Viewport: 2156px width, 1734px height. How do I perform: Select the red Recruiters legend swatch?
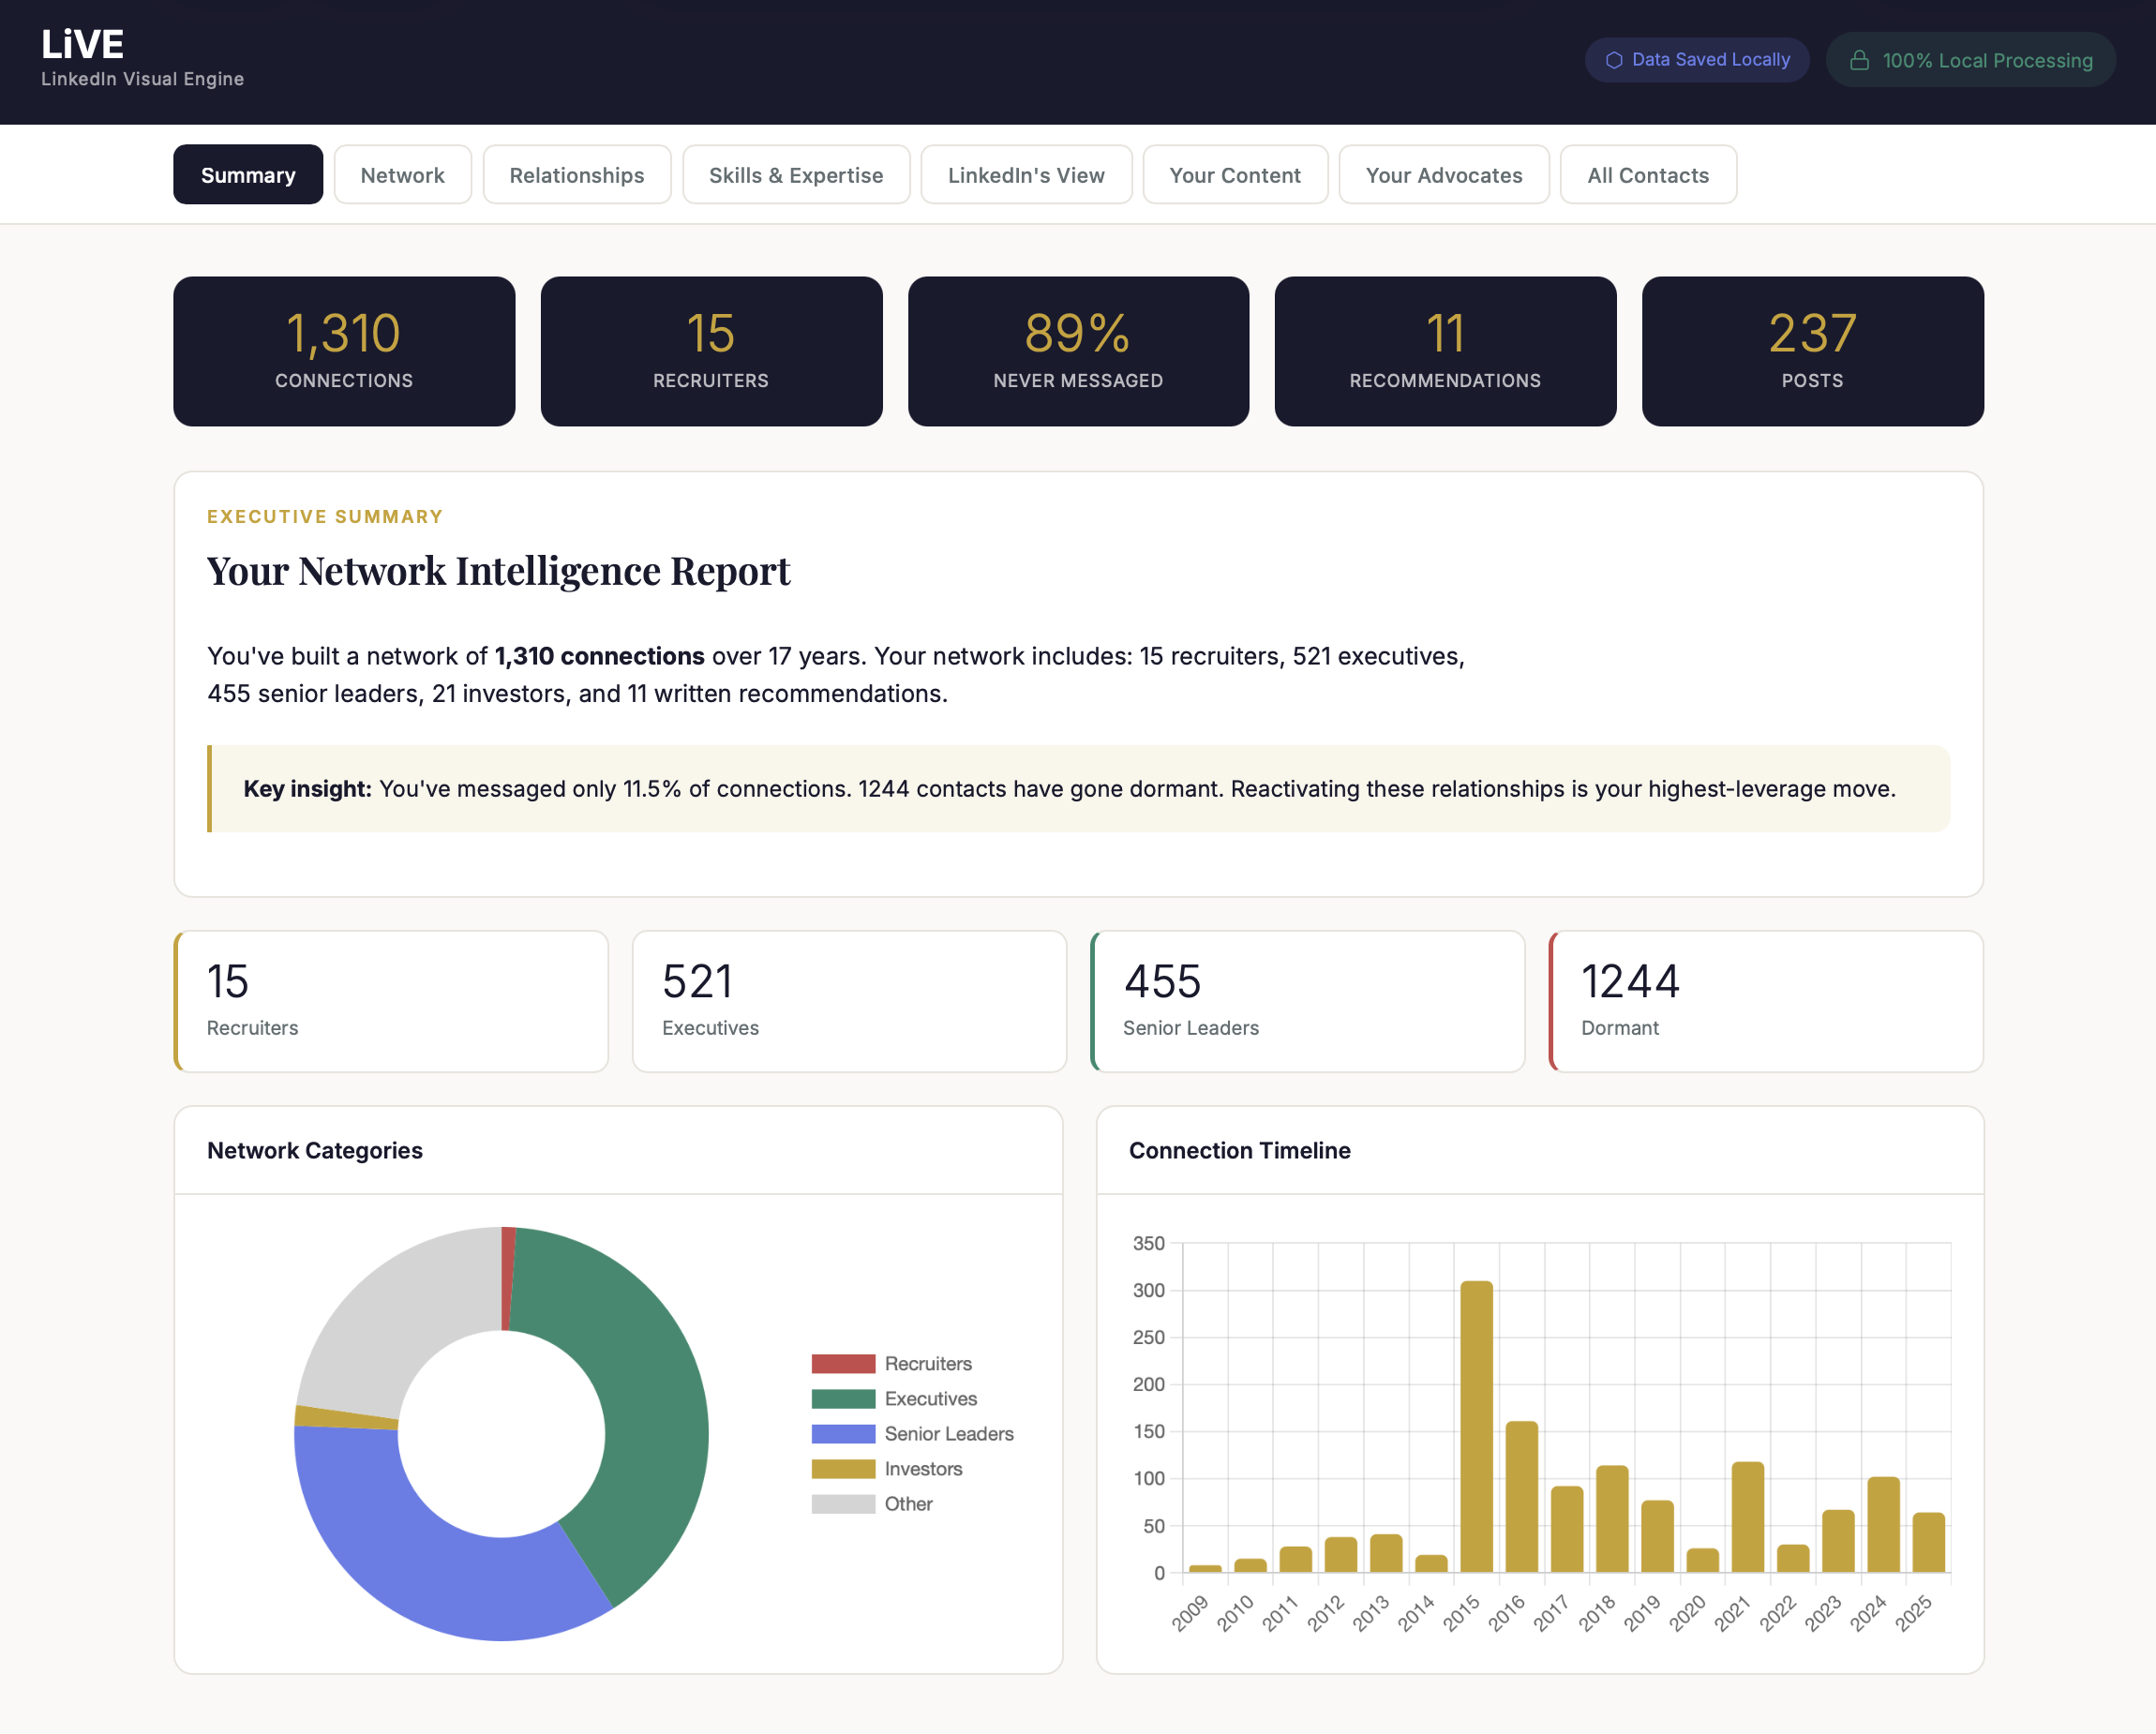(843, 1363)
